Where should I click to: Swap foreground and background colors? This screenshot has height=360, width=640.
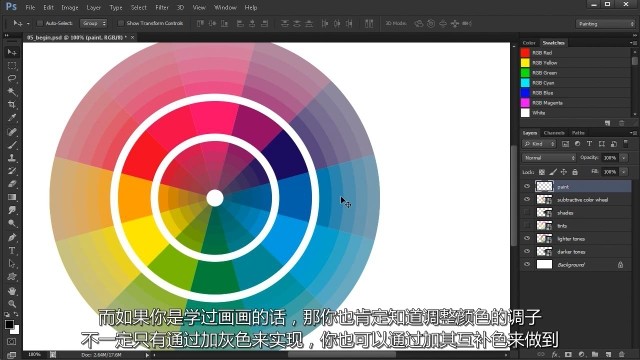click(x=16, y=314)
